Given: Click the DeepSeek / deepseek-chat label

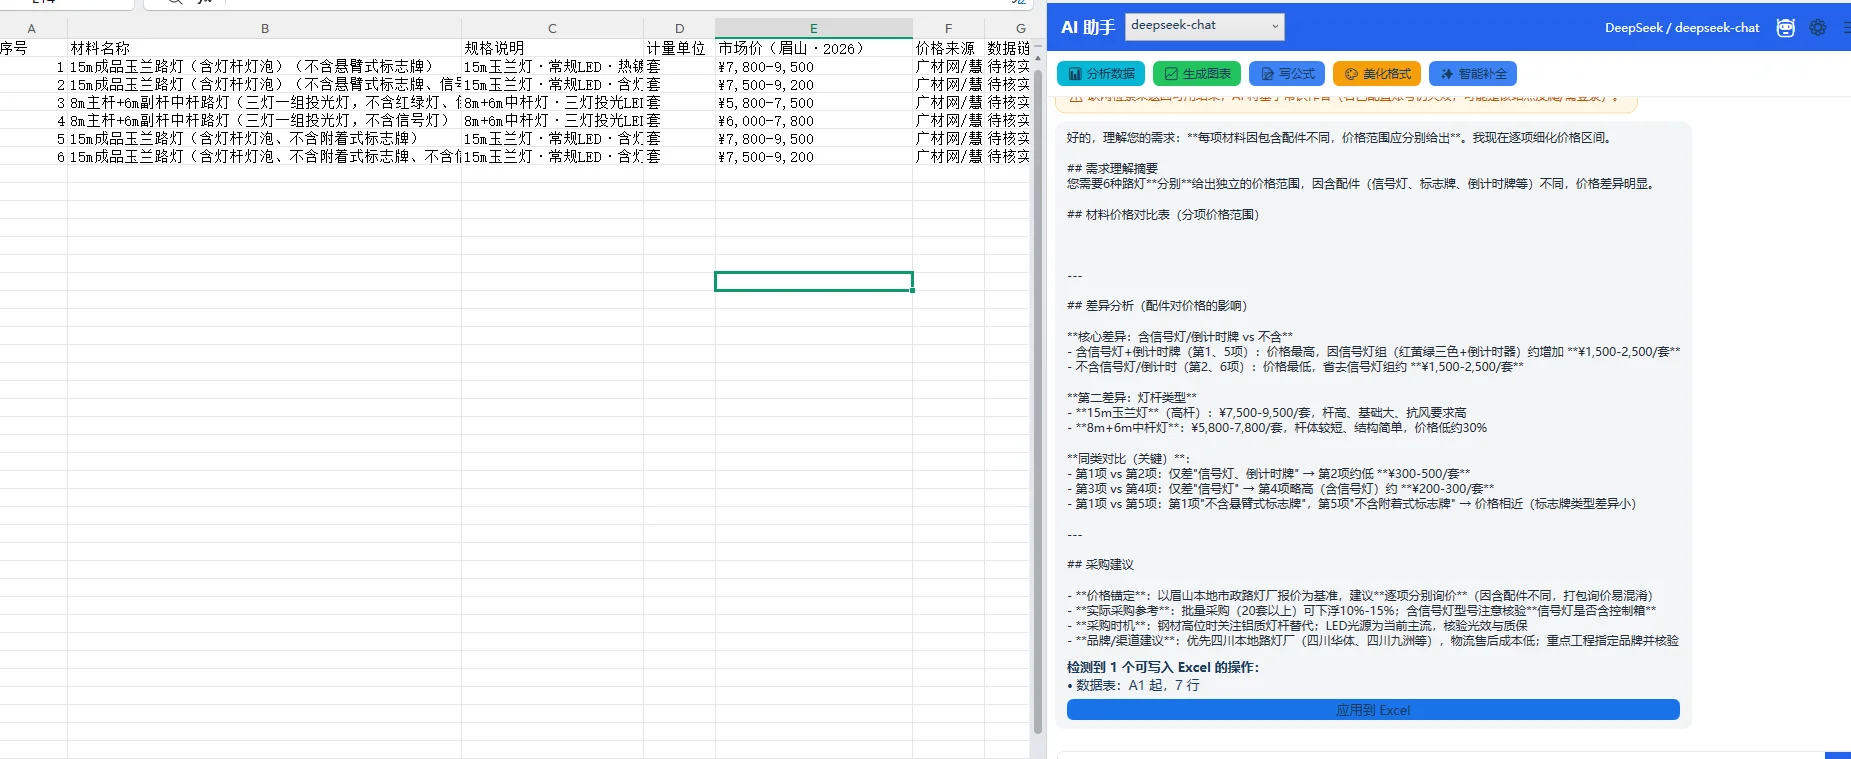Looking at the screenshot, I should coord(1682,28).
